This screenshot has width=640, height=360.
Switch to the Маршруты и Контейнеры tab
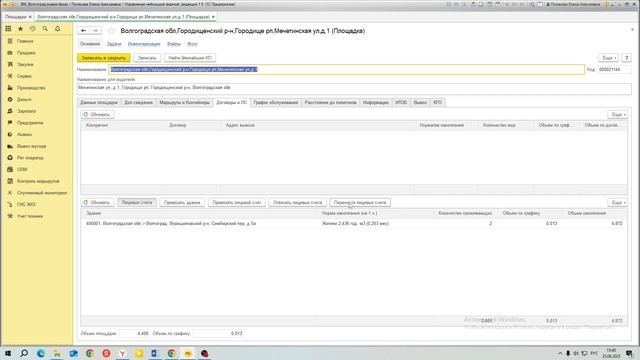tap(184, 102)
